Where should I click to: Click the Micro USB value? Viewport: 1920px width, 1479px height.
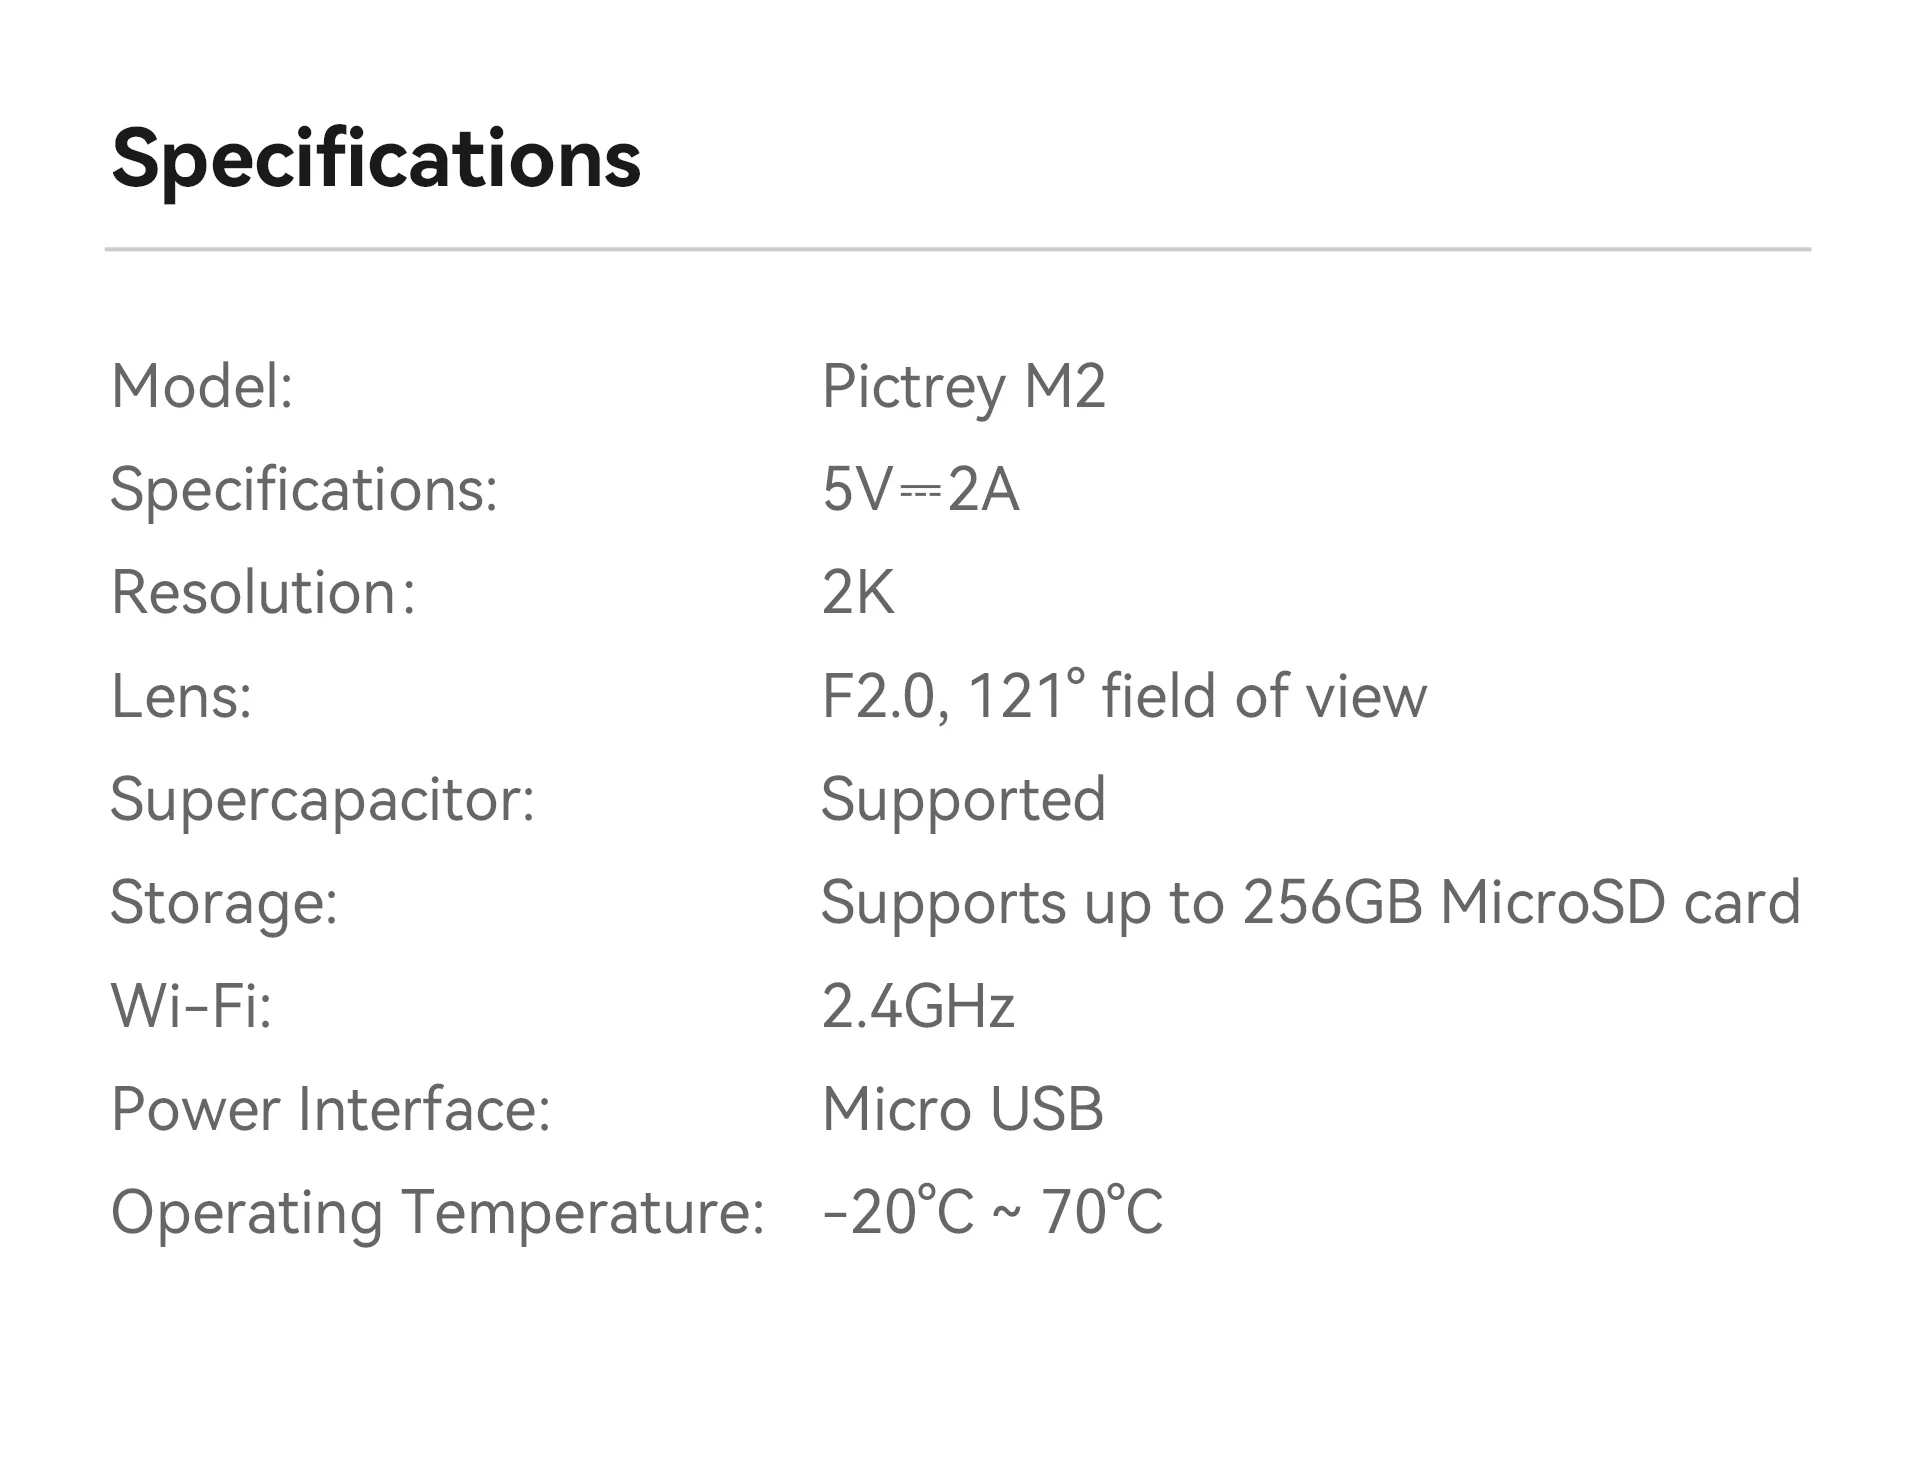pos(962,1110)
